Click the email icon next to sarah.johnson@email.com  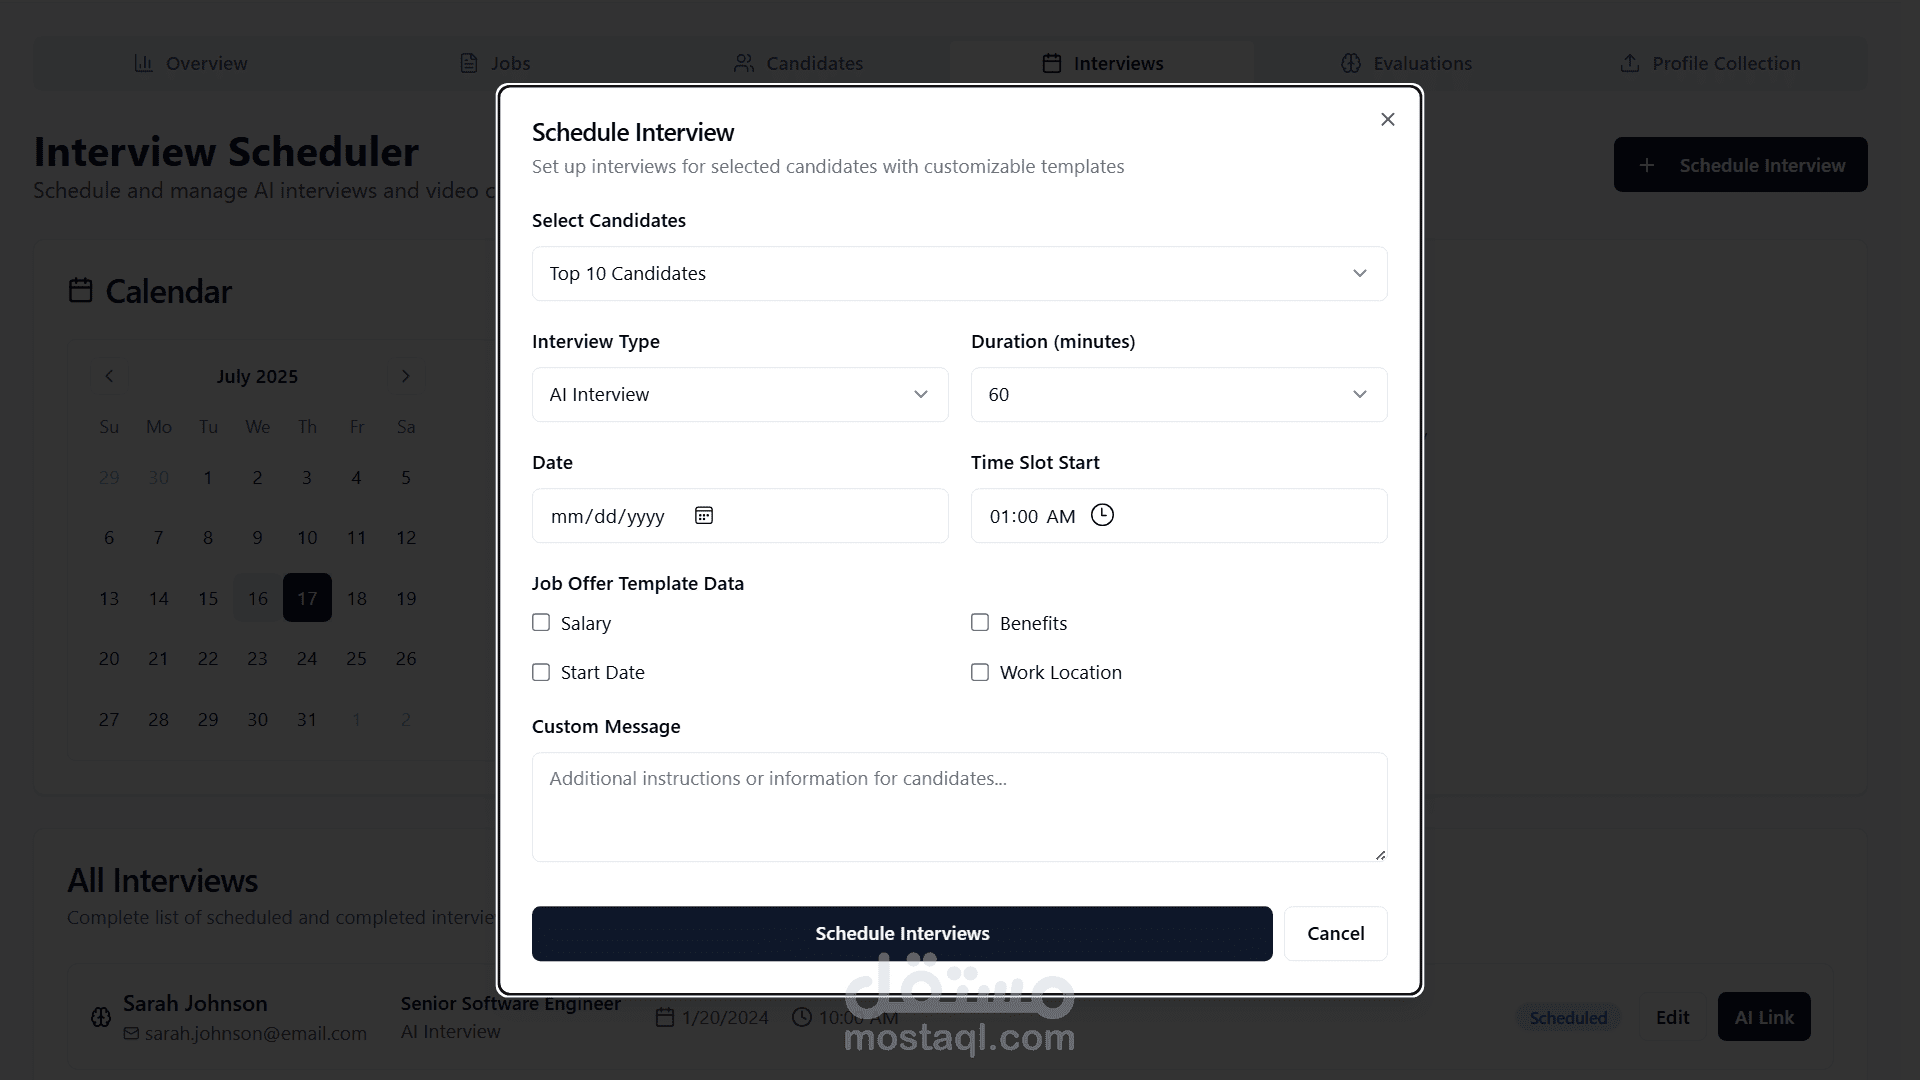click(131, 1033)
